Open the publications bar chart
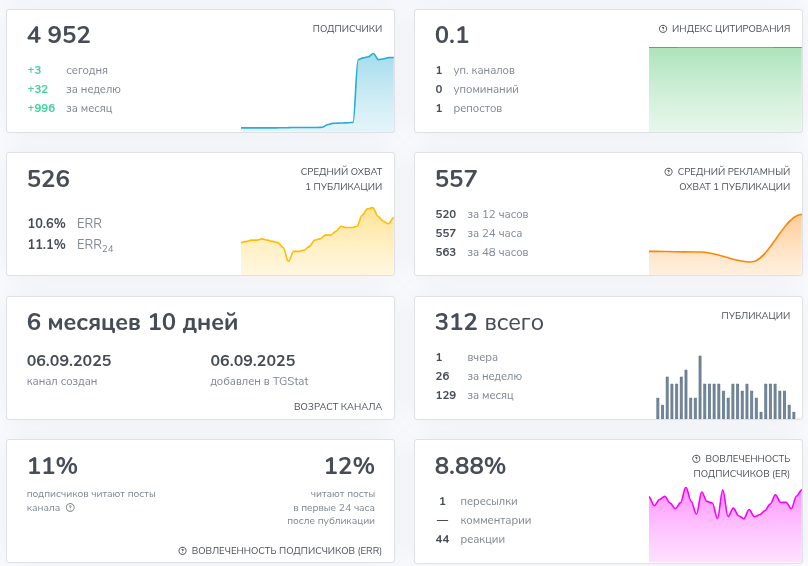The image size is (808, 566). pyautogui.click(x=726, y=387)
